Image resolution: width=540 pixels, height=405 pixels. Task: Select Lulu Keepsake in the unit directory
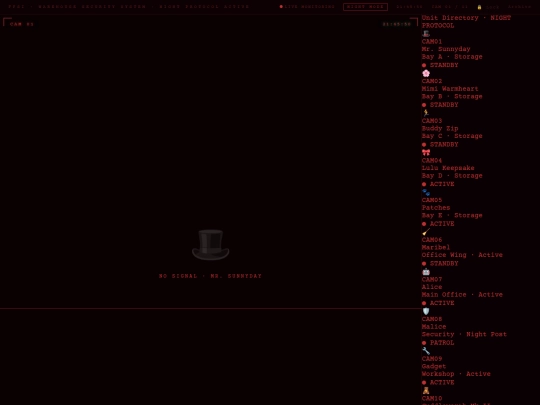point(448,168)
